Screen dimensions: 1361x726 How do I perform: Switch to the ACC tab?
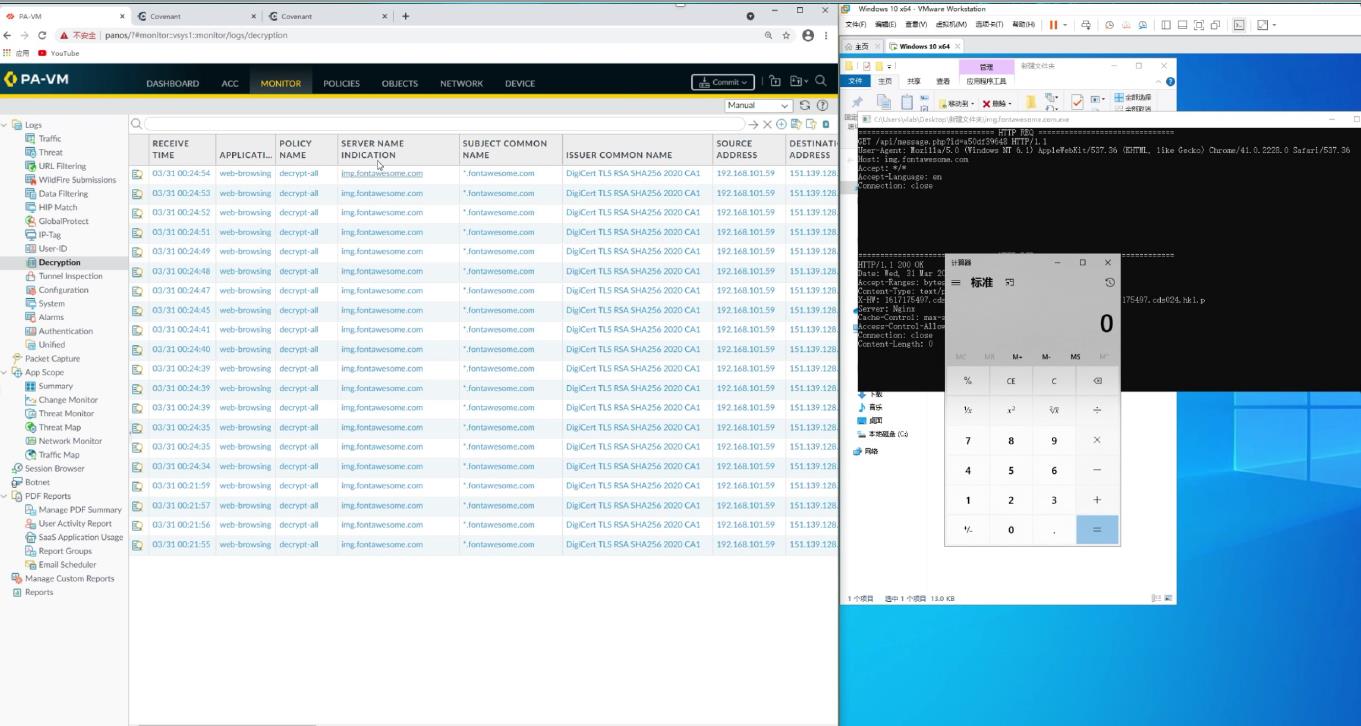click(230, 83)
